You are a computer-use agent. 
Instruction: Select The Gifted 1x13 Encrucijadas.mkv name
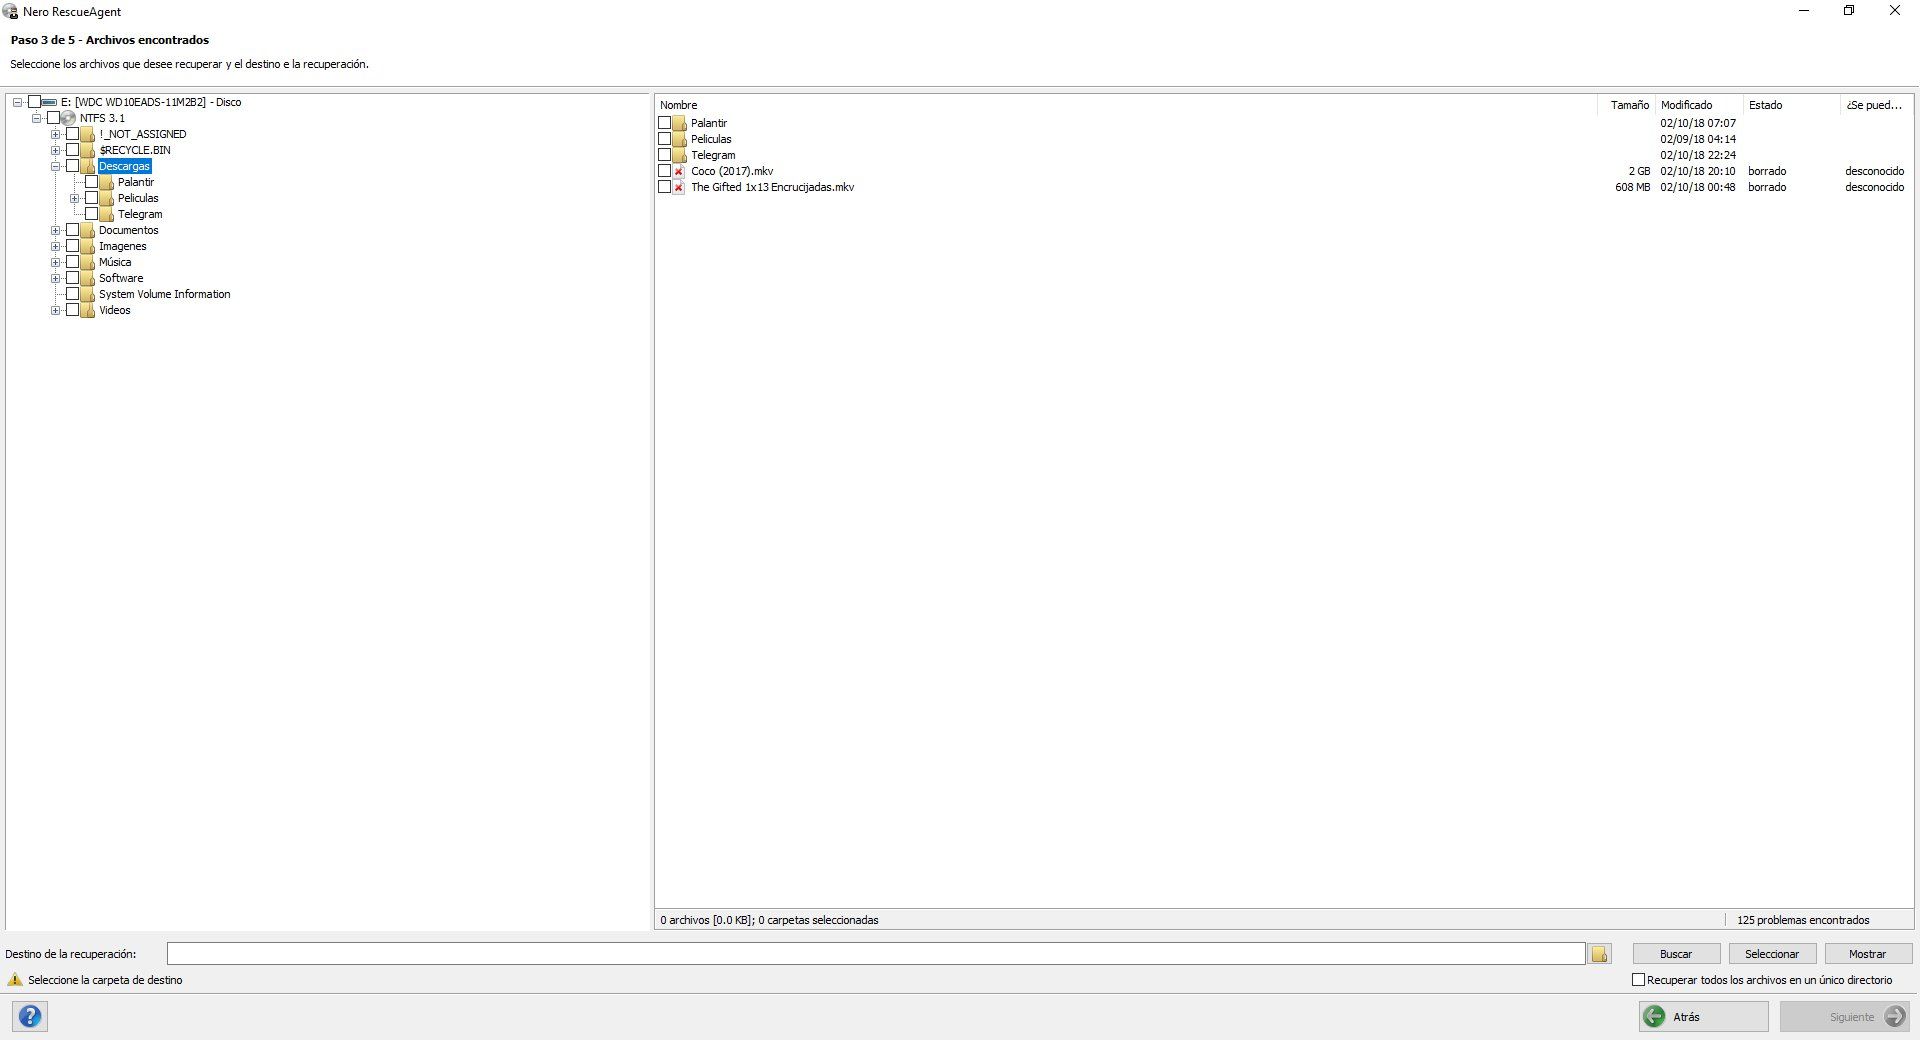tap(772, 187)
